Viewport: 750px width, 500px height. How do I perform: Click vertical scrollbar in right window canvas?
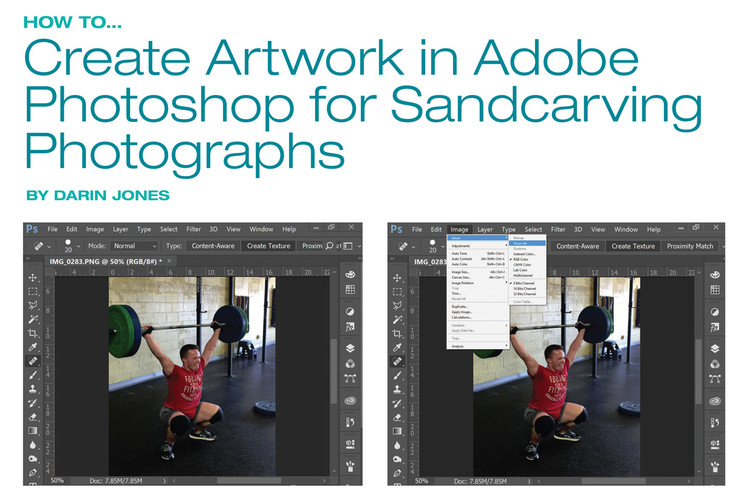(698, 372)
